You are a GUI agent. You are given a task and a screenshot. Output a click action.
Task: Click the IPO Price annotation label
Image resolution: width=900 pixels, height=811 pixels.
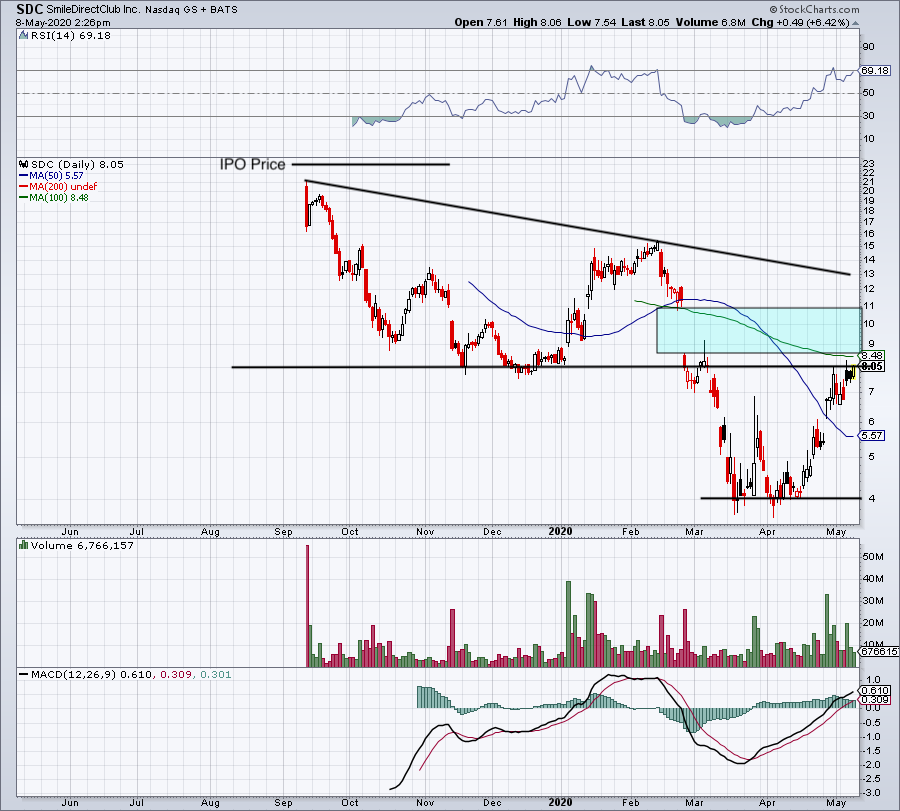[253, 164]
